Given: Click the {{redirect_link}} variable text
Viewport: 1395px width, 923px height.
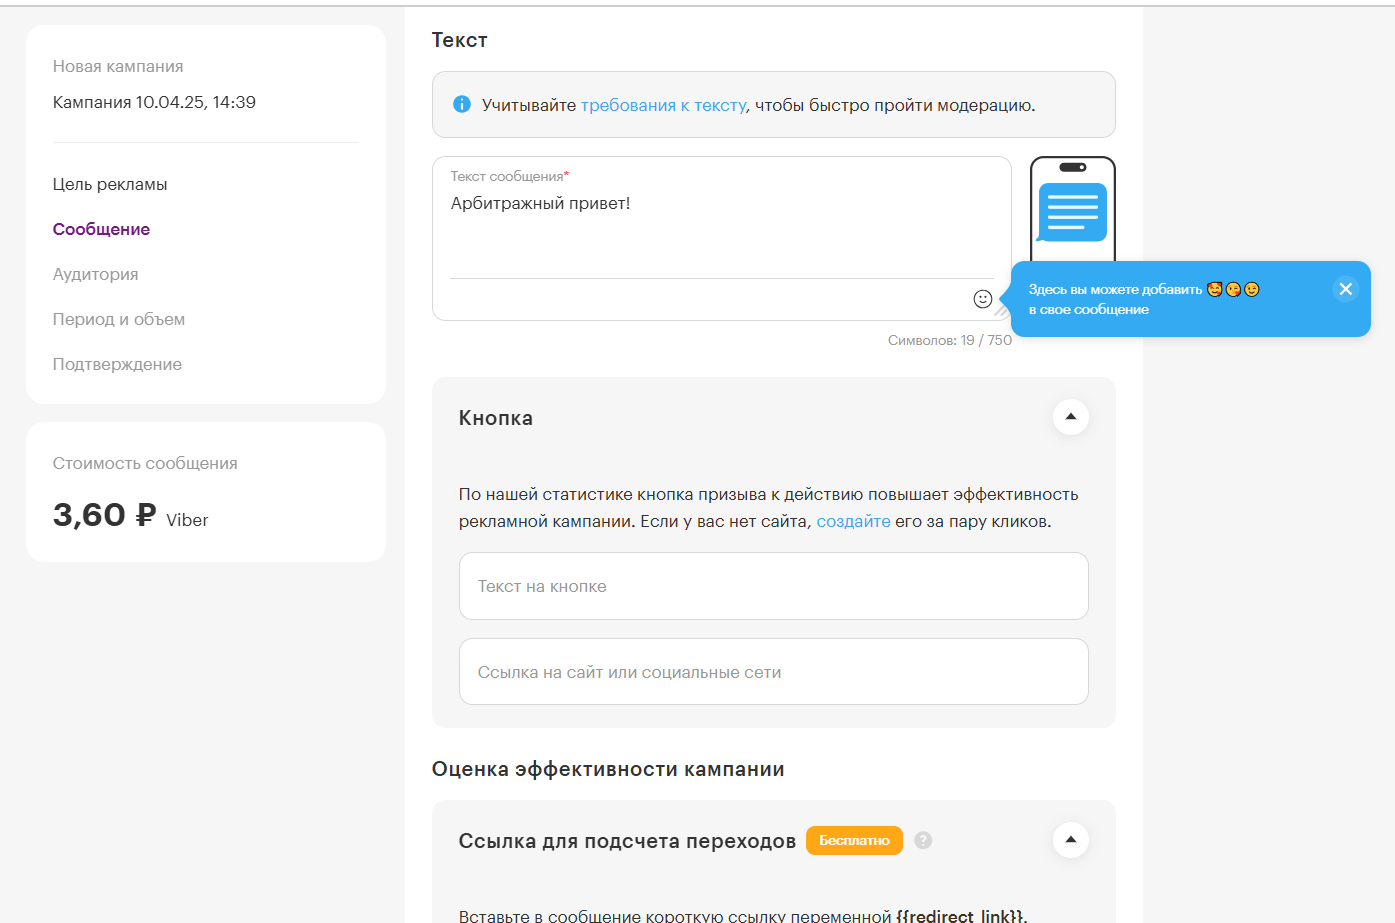Looking at the screenshot, I should pos(960,915).
